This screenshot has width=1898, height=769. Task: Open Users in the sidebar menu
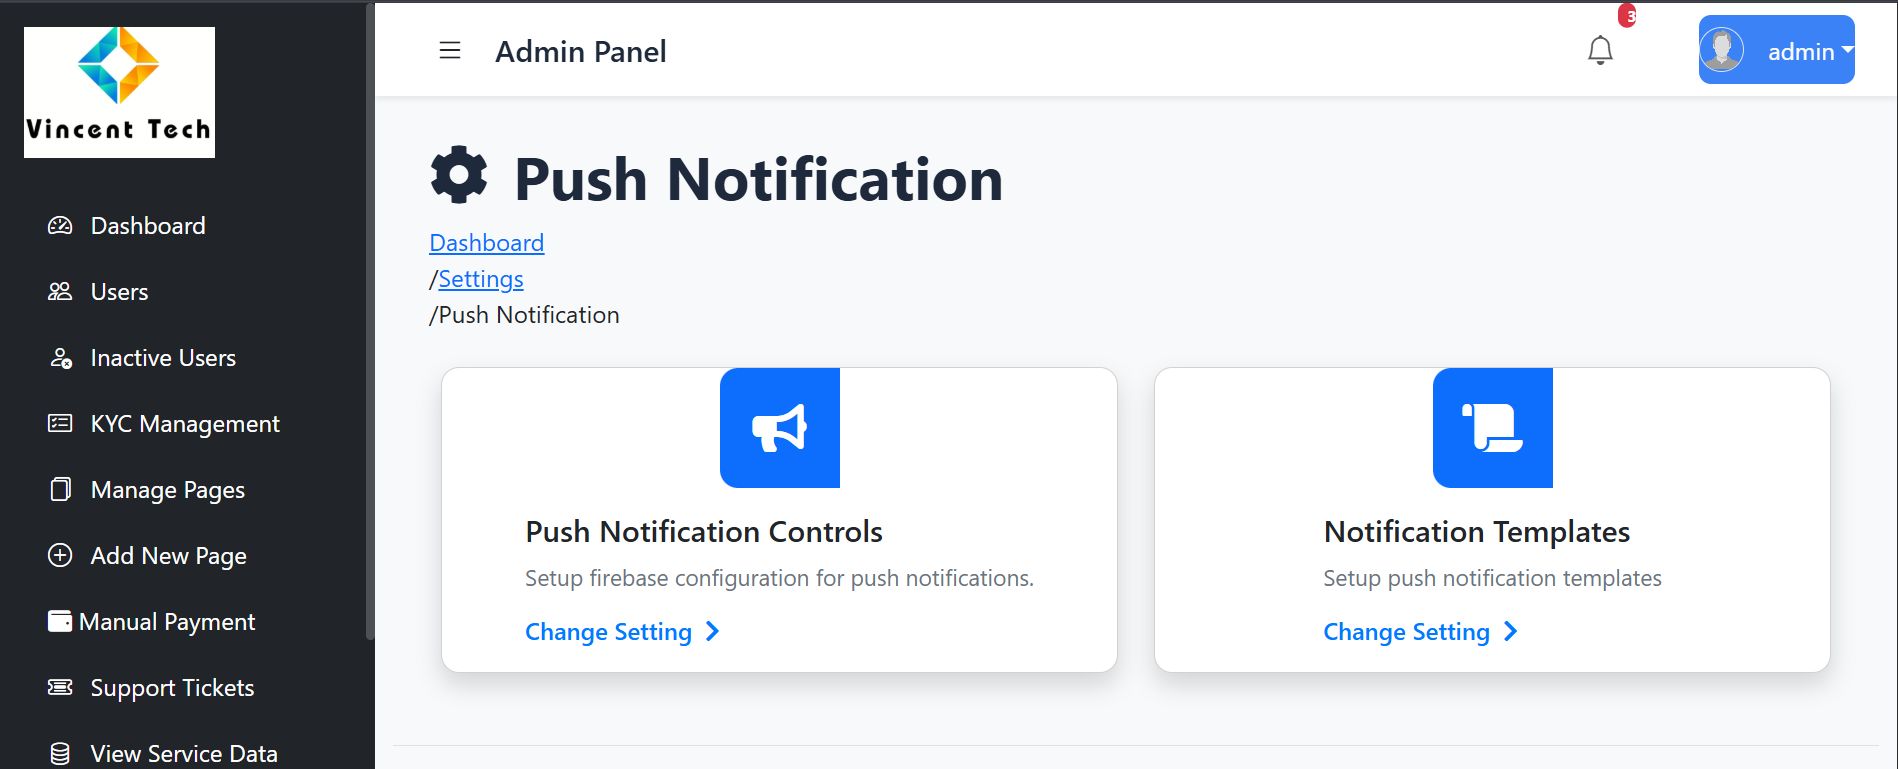(x=119, y=292)
